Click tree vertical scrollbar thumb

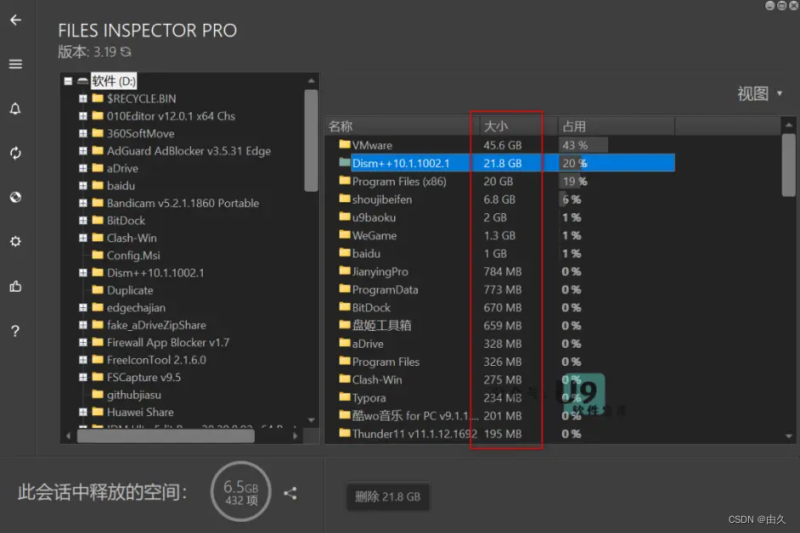tap(311, 141)
